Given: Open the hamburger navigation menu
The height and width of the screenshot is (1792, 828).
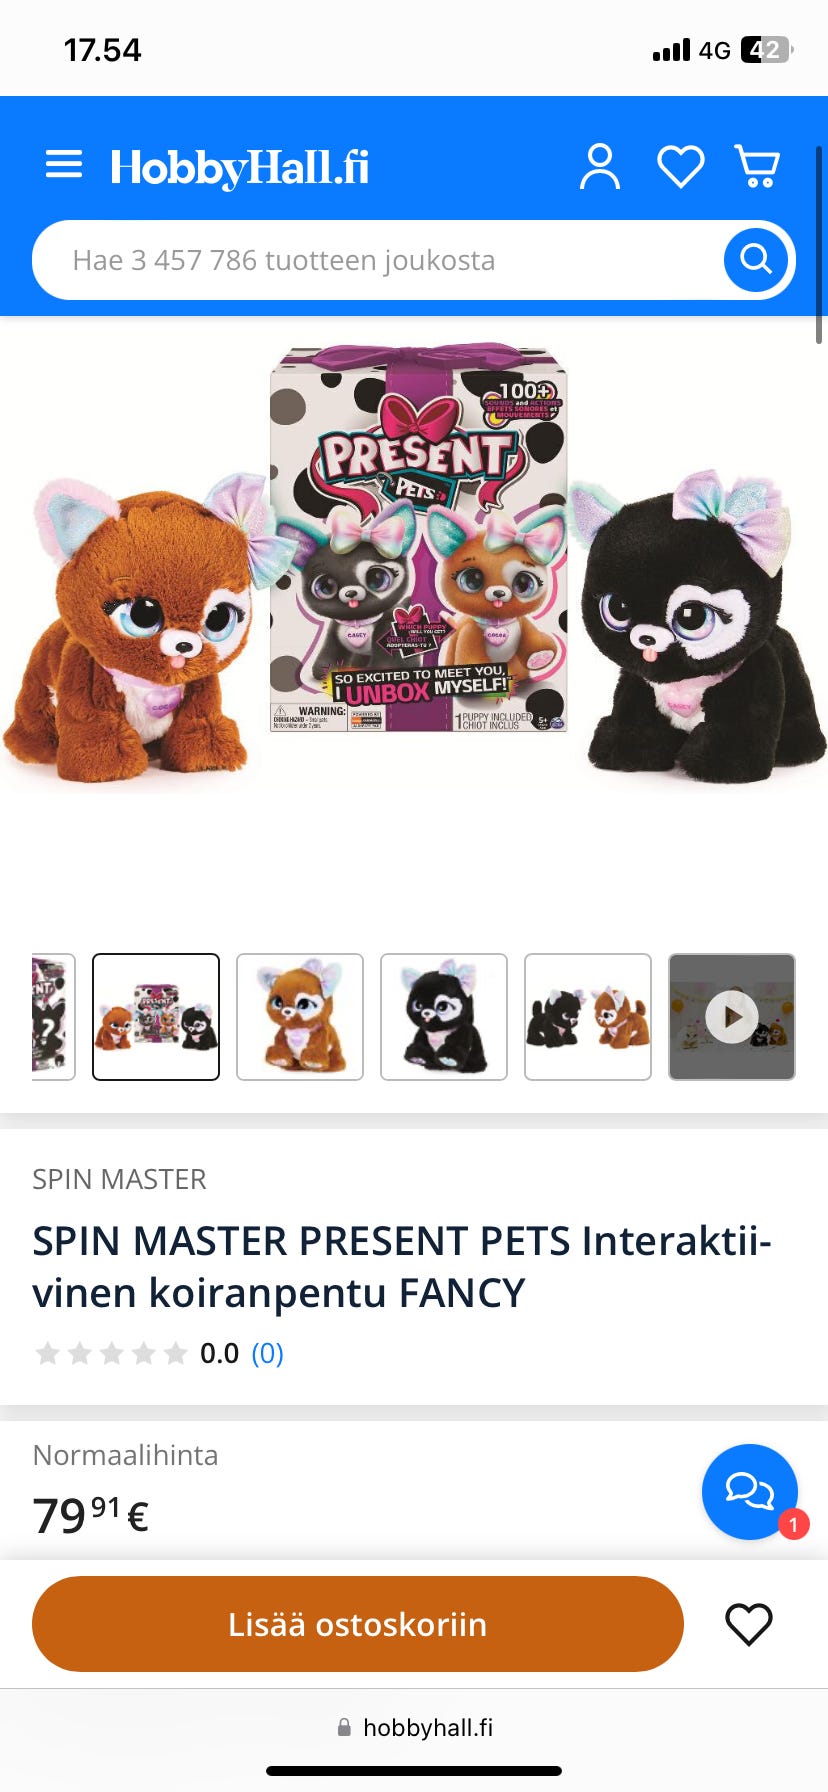Looking at the screenshot, I should 64,165.
